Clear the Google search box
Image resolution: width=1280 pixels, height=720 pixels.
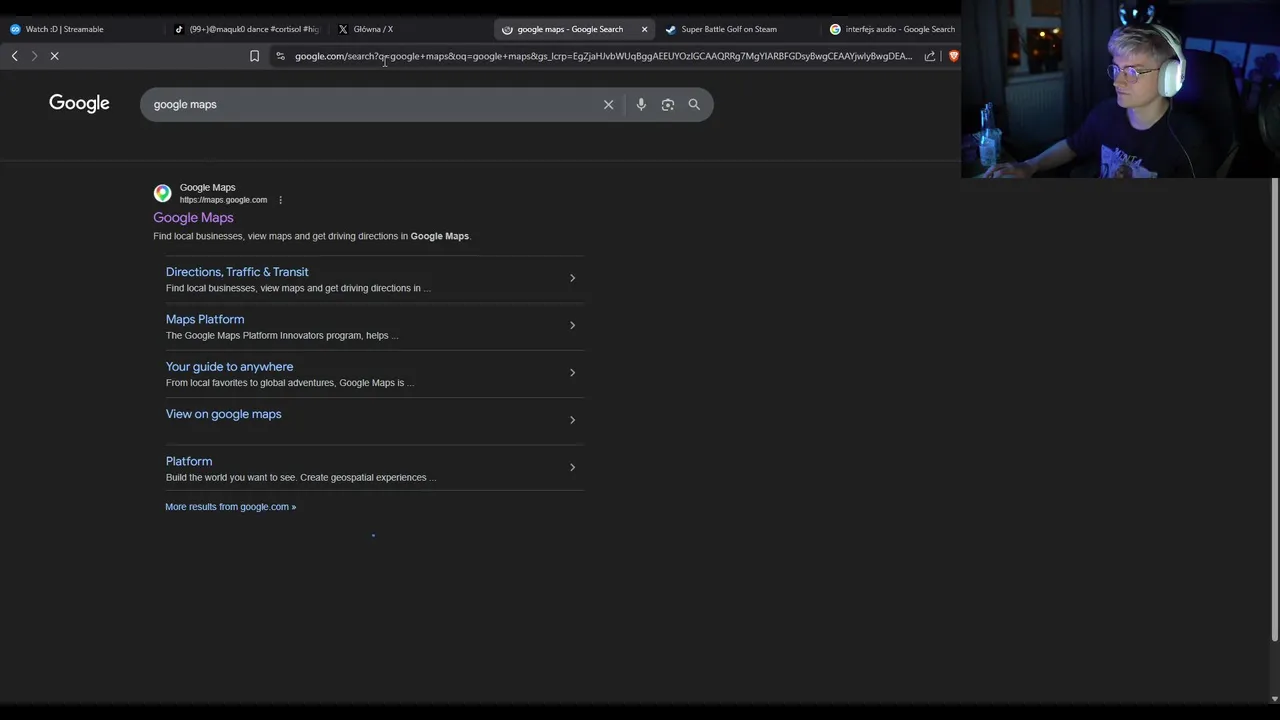pos(608,104)
